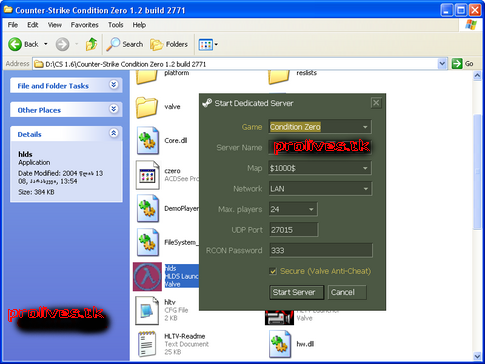This screenshot has width=485, height=364.
Task: Click the Start Server button
Action: point(296,292)
